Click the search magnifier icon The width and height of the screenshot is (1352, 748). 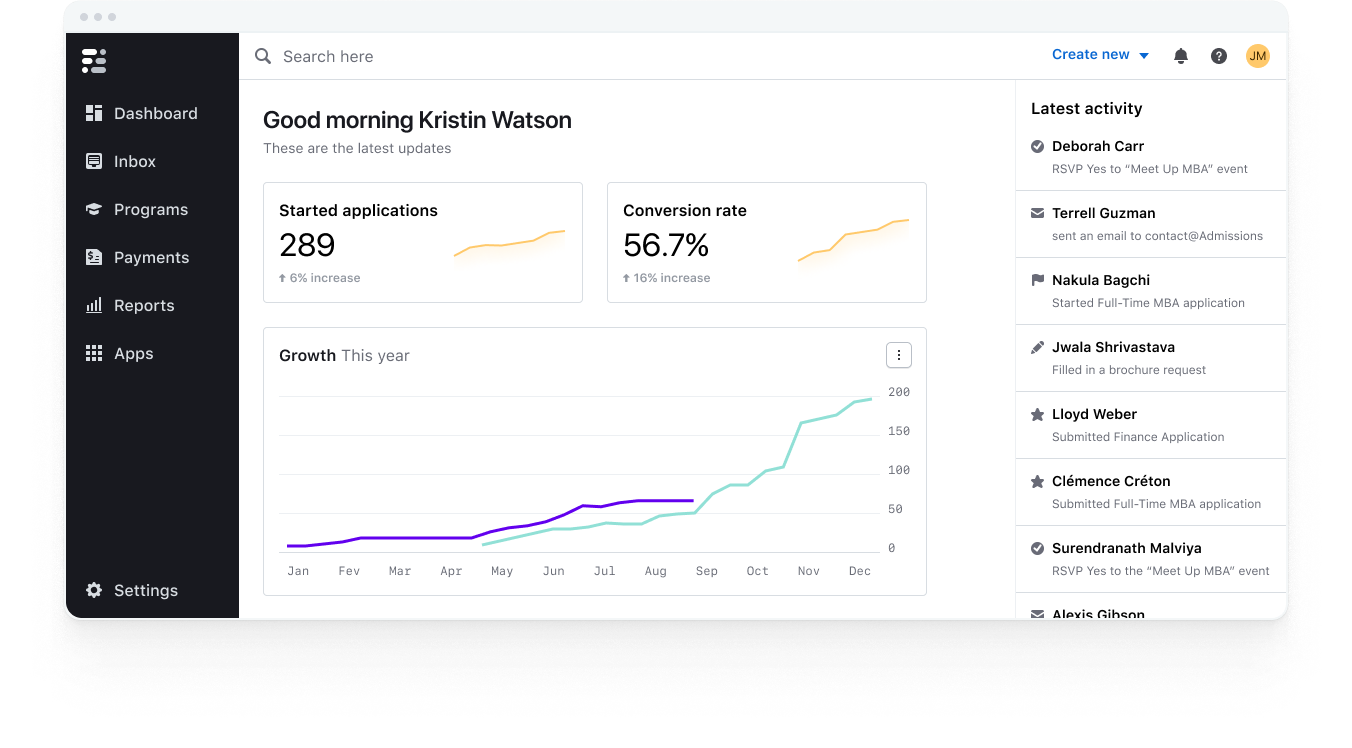coord(263,56)
